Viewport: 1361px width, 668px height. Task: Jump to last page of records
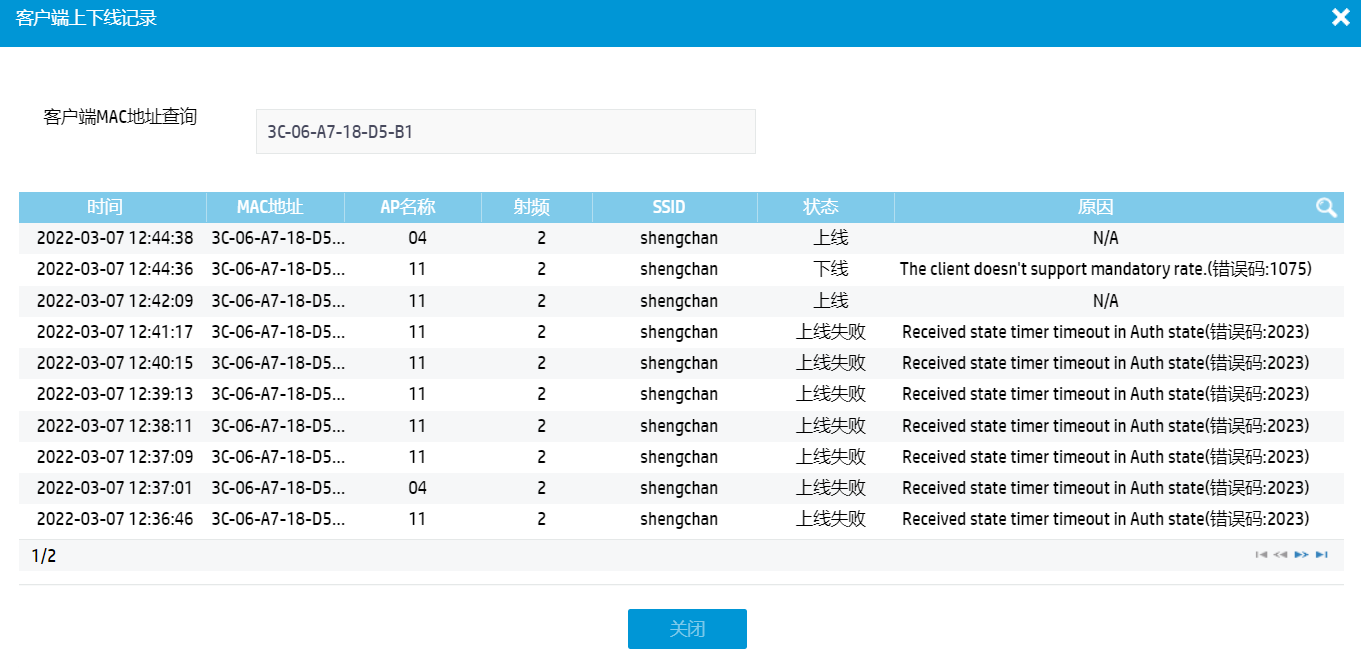1322,555
